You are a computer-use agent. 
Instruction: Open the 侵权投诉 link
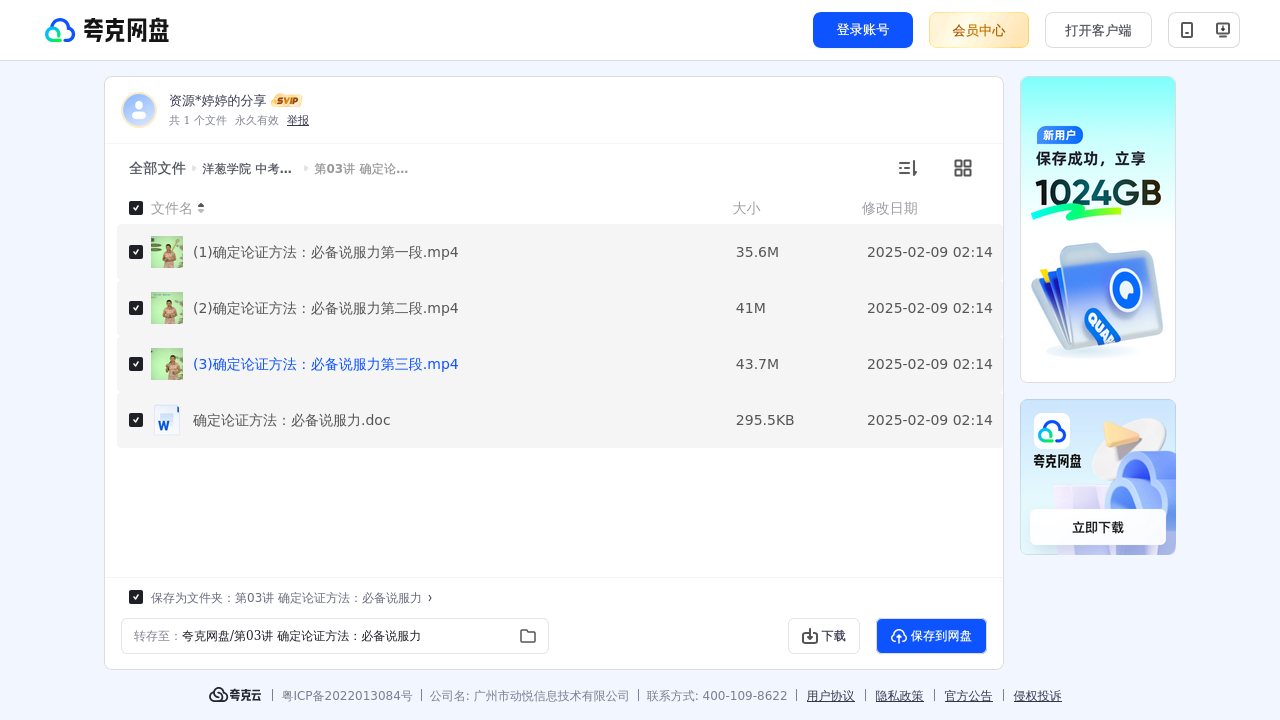[1038, 696]
